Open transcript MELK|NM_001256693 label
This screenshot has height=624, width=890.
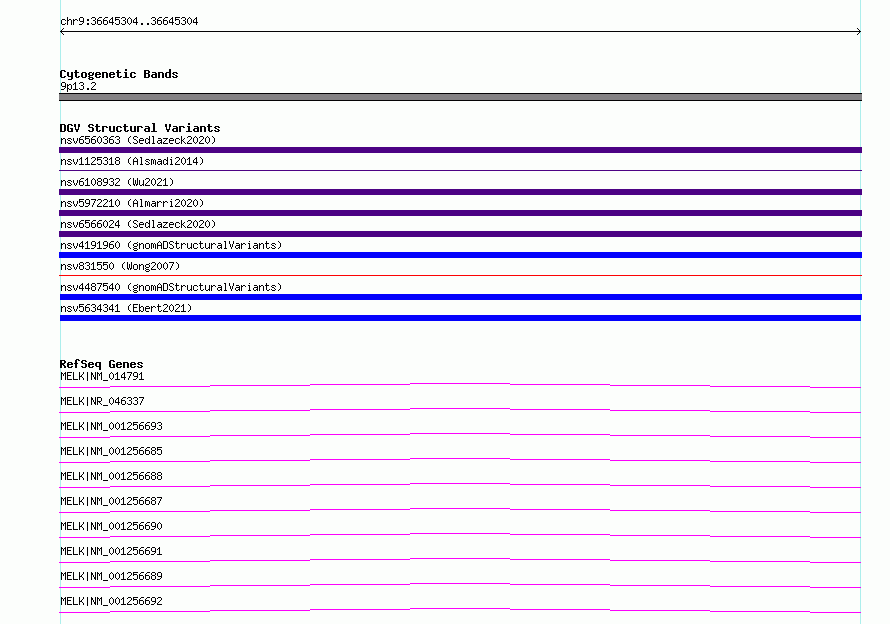pyautogui.click(x=111, y=426)
